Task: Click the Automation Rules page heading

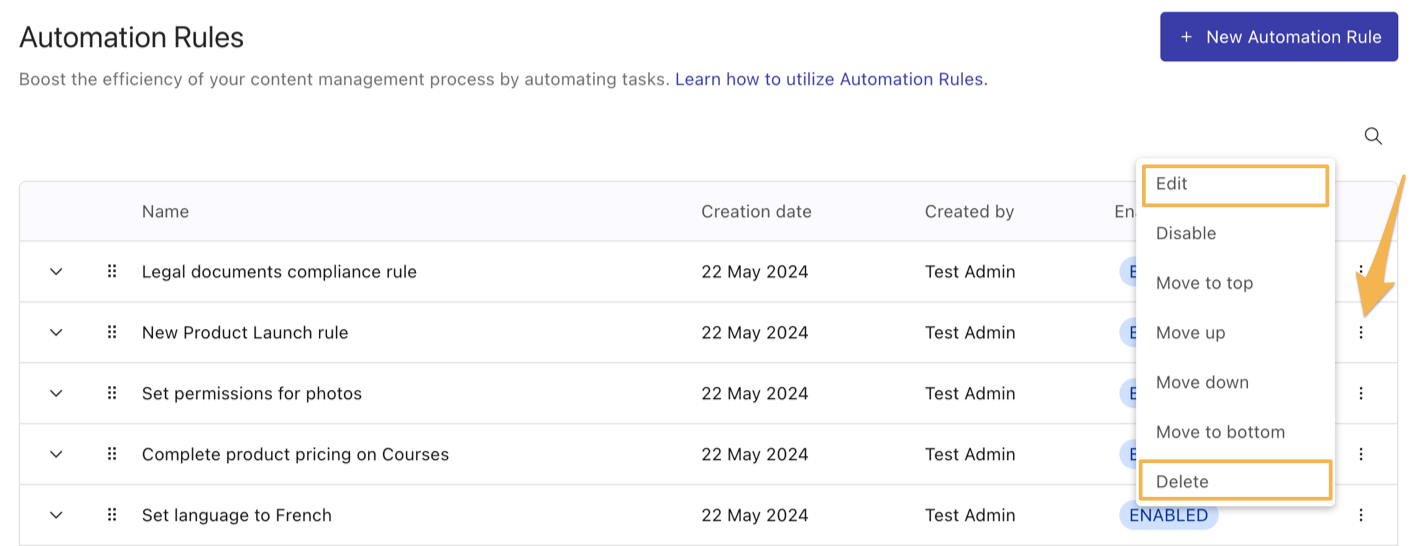Action: pos(132,38)
